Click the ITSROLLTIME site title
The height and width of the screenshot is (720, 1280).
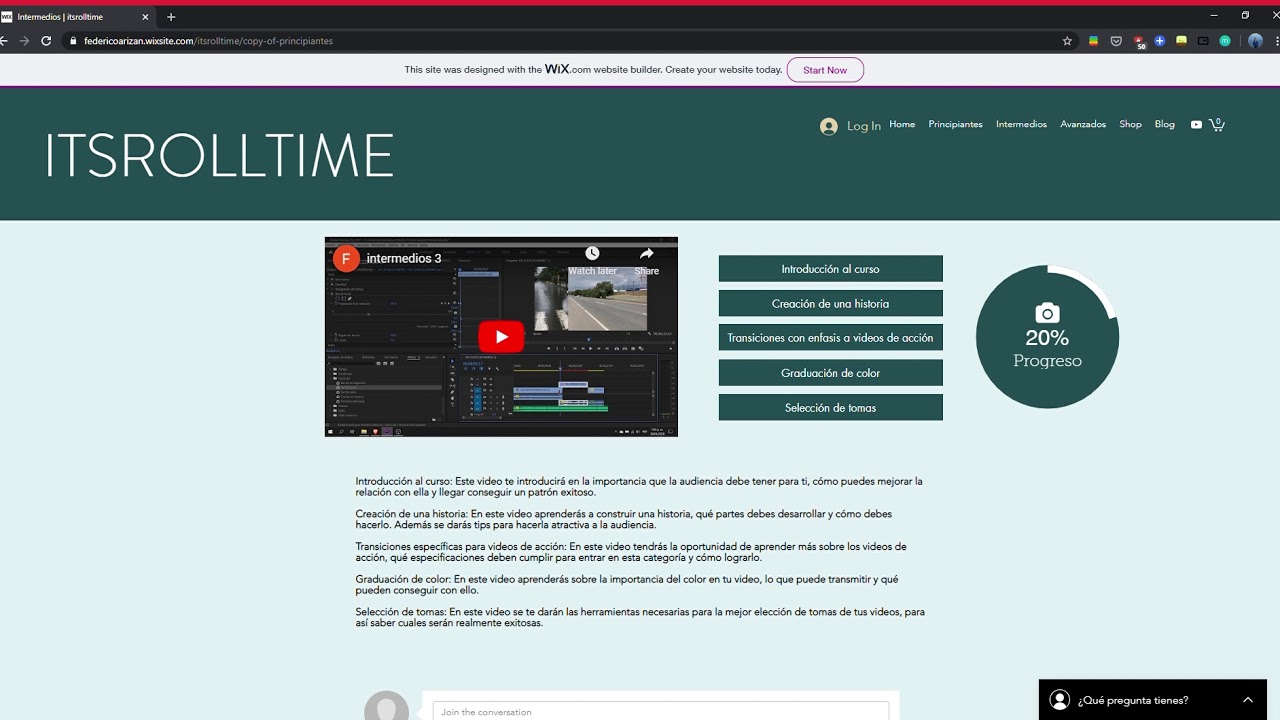click(x=219, y=156)
